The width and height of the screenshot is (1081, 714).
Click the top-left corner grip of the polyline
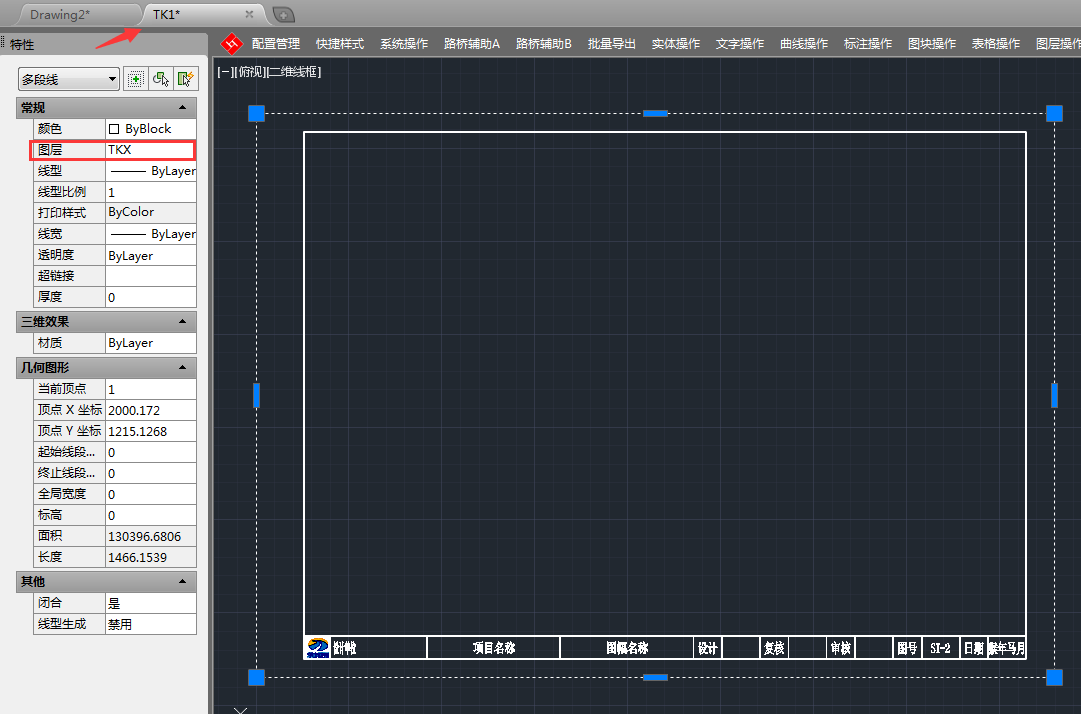[x=256, y=114]
